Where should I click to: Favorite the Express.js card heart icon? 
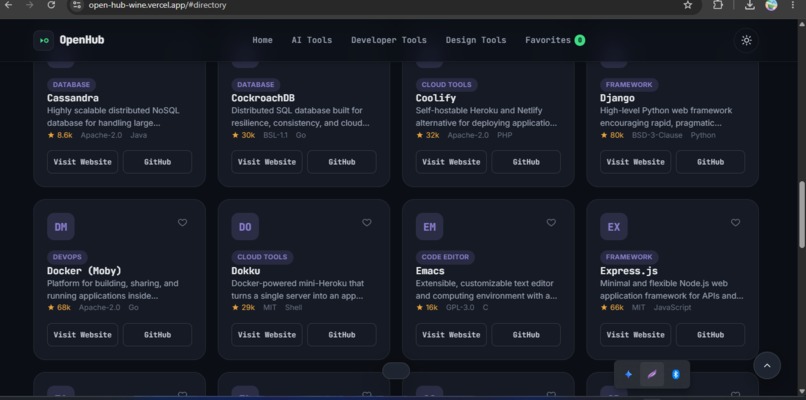[x=736, y=223]
